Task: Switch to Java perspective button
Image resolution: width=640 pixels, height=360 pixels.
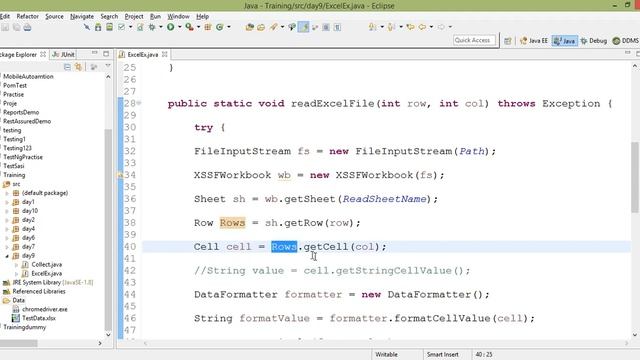Action: coord(564,41)
